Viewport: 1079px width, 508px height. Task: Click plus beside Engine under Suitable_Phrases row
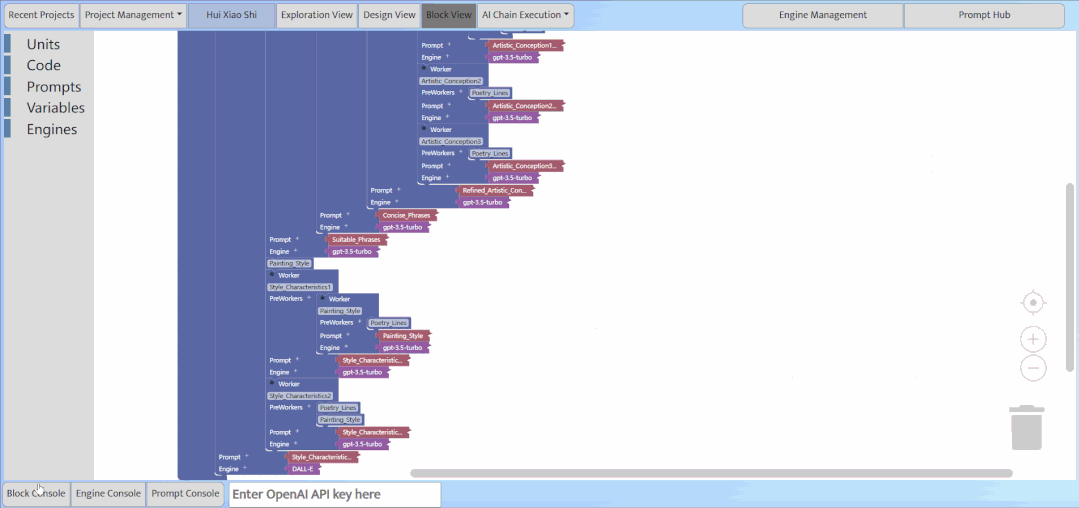click(x=296, y=251)
